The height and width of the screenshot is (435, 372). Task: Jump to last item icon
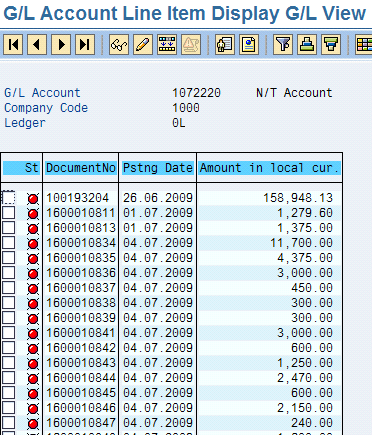[x=85, y=44]
